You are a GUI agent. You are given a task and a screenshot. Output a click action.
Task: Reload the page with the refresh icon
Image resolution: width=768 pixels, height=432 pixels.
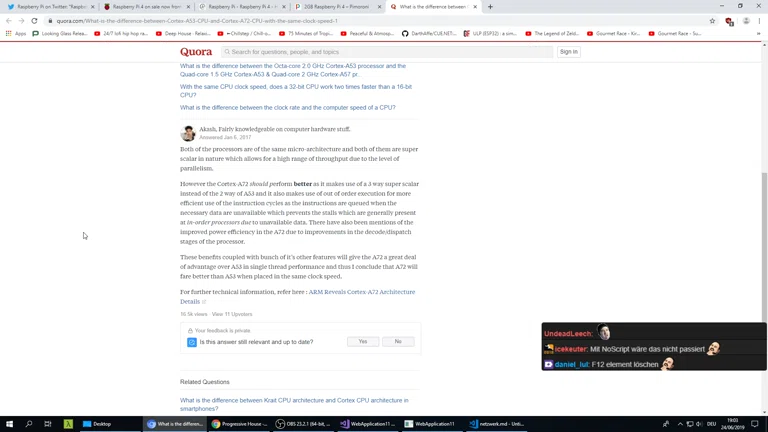pyautogui.click(x=34, y=21)
